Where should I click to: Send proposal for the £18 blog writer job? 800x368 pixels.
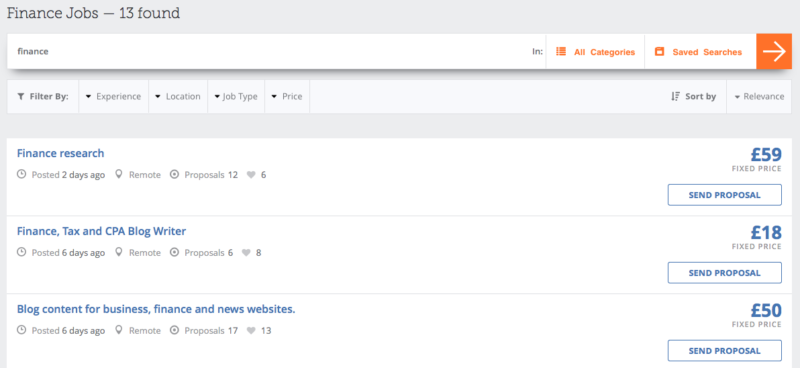pos(724,273)
